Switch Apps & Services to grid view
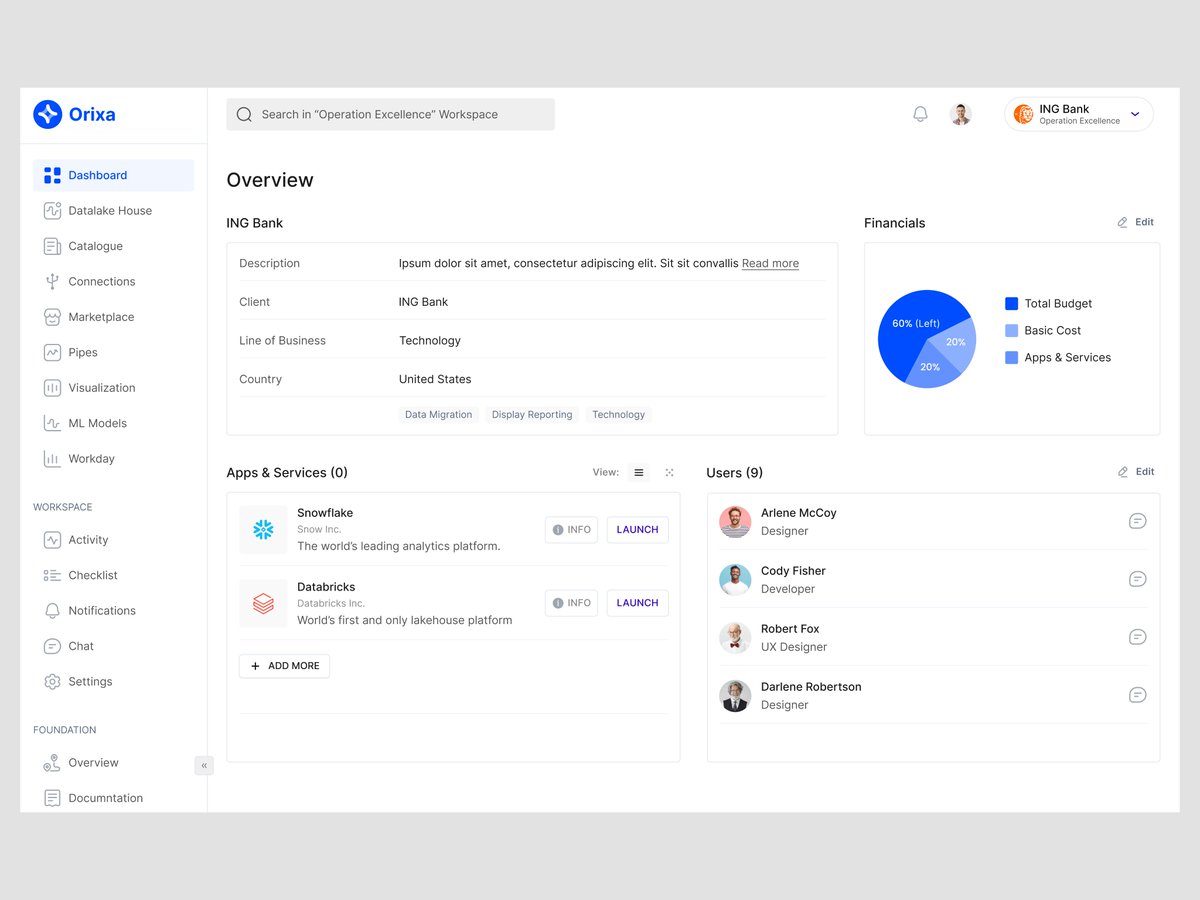Image resolution: width=1200 pixels, height=900 pixels. tap(669, 473)
